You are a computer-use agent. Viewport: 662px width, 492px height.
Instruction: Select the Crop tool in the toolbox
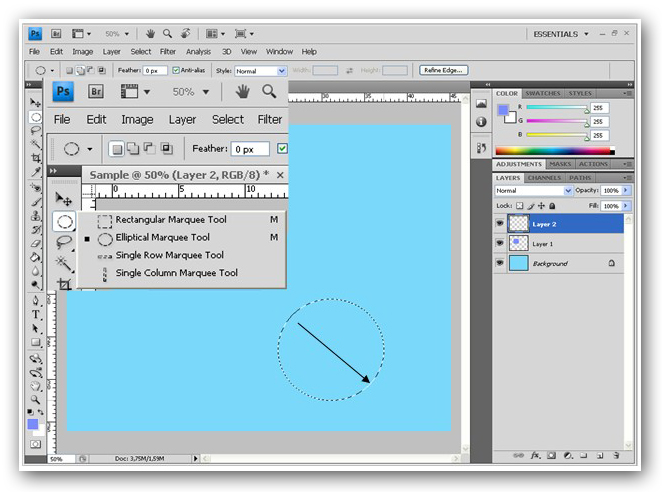coord(36,157)
